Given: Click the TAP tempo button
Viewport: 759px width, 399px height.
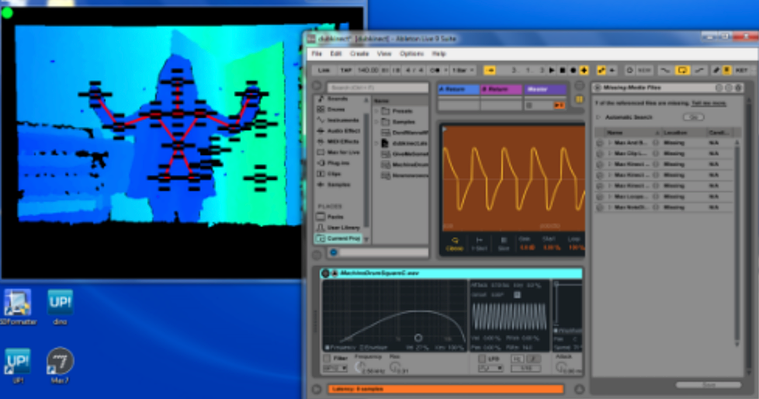Looking at the screenshot, I should (346, 70).
